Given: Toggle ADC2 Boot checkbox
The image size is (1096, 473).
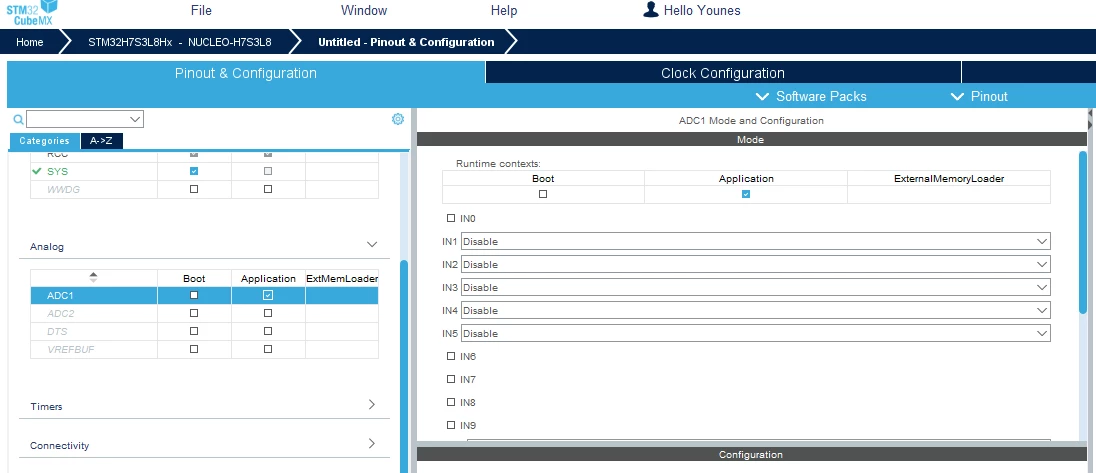Looking at the screenshot, I should point(194,314).
